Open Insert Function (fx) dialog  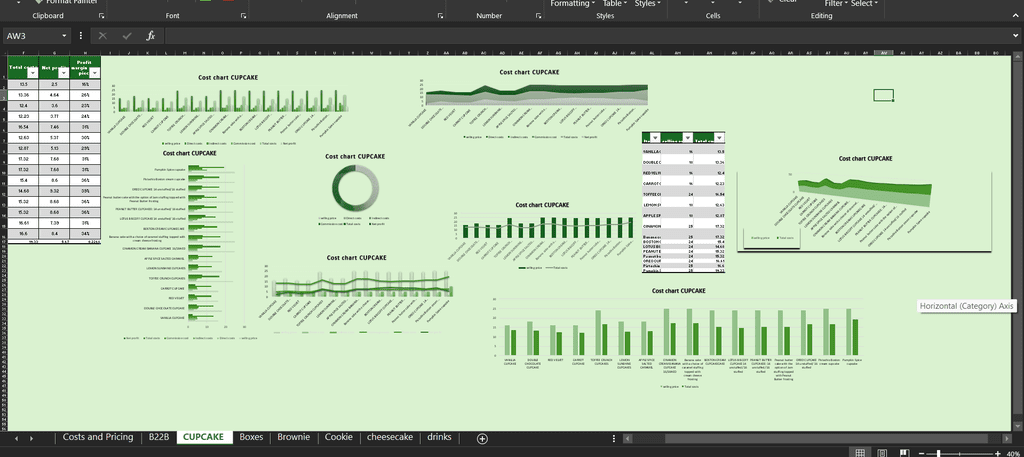pos(150,36)
